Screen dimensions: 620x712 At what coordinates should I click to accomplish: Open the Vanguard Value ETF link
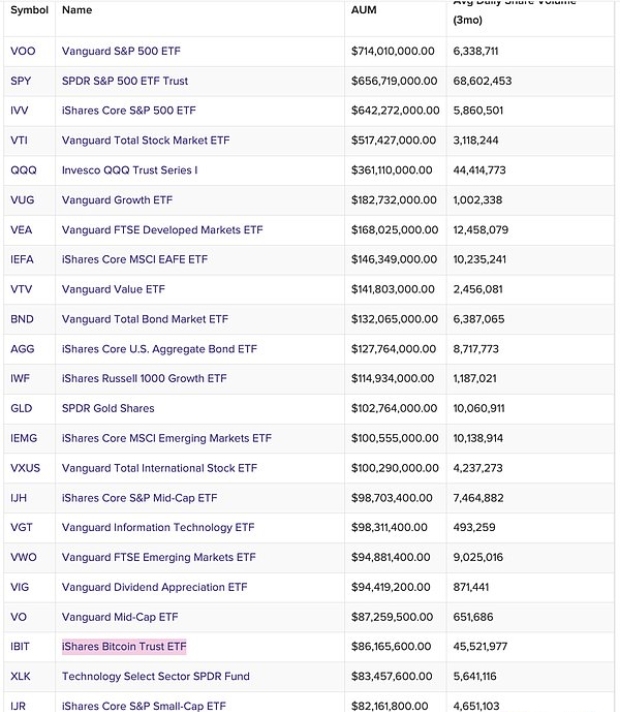113,289
